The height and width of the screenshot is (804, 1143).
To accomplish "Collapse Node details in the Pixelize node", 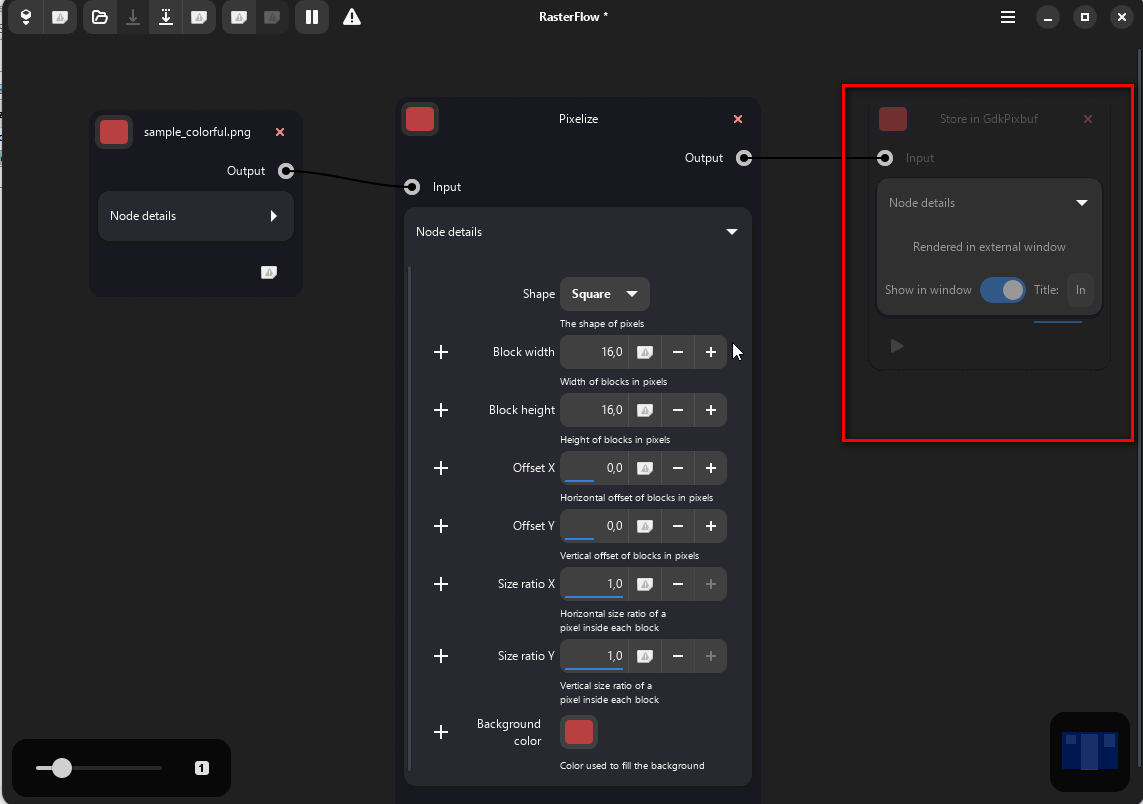I will point(731,232).
